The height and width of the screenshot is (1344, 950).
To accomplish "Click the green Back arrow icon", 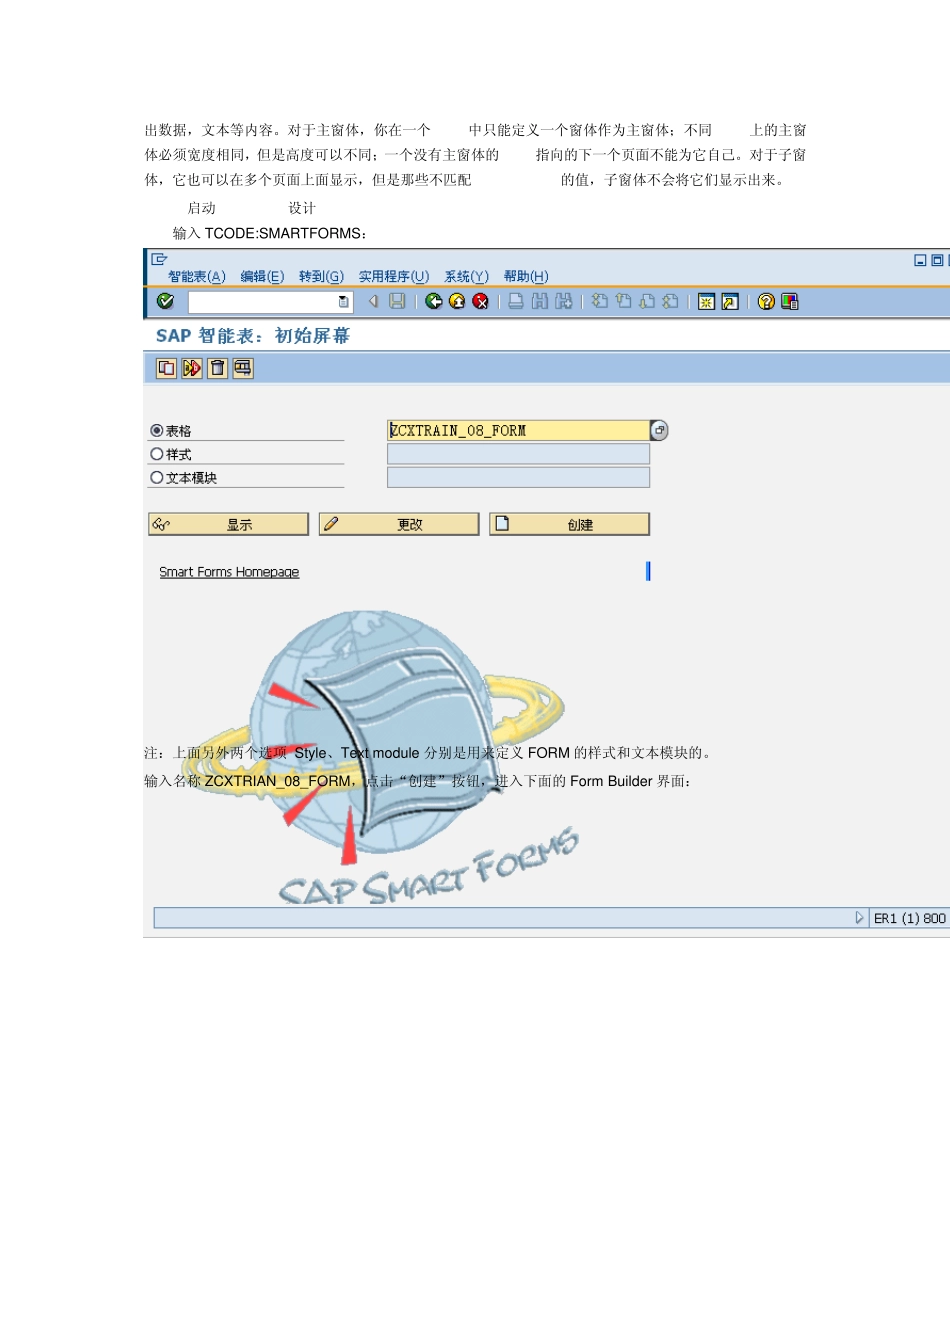I will (x=433, y=301).
